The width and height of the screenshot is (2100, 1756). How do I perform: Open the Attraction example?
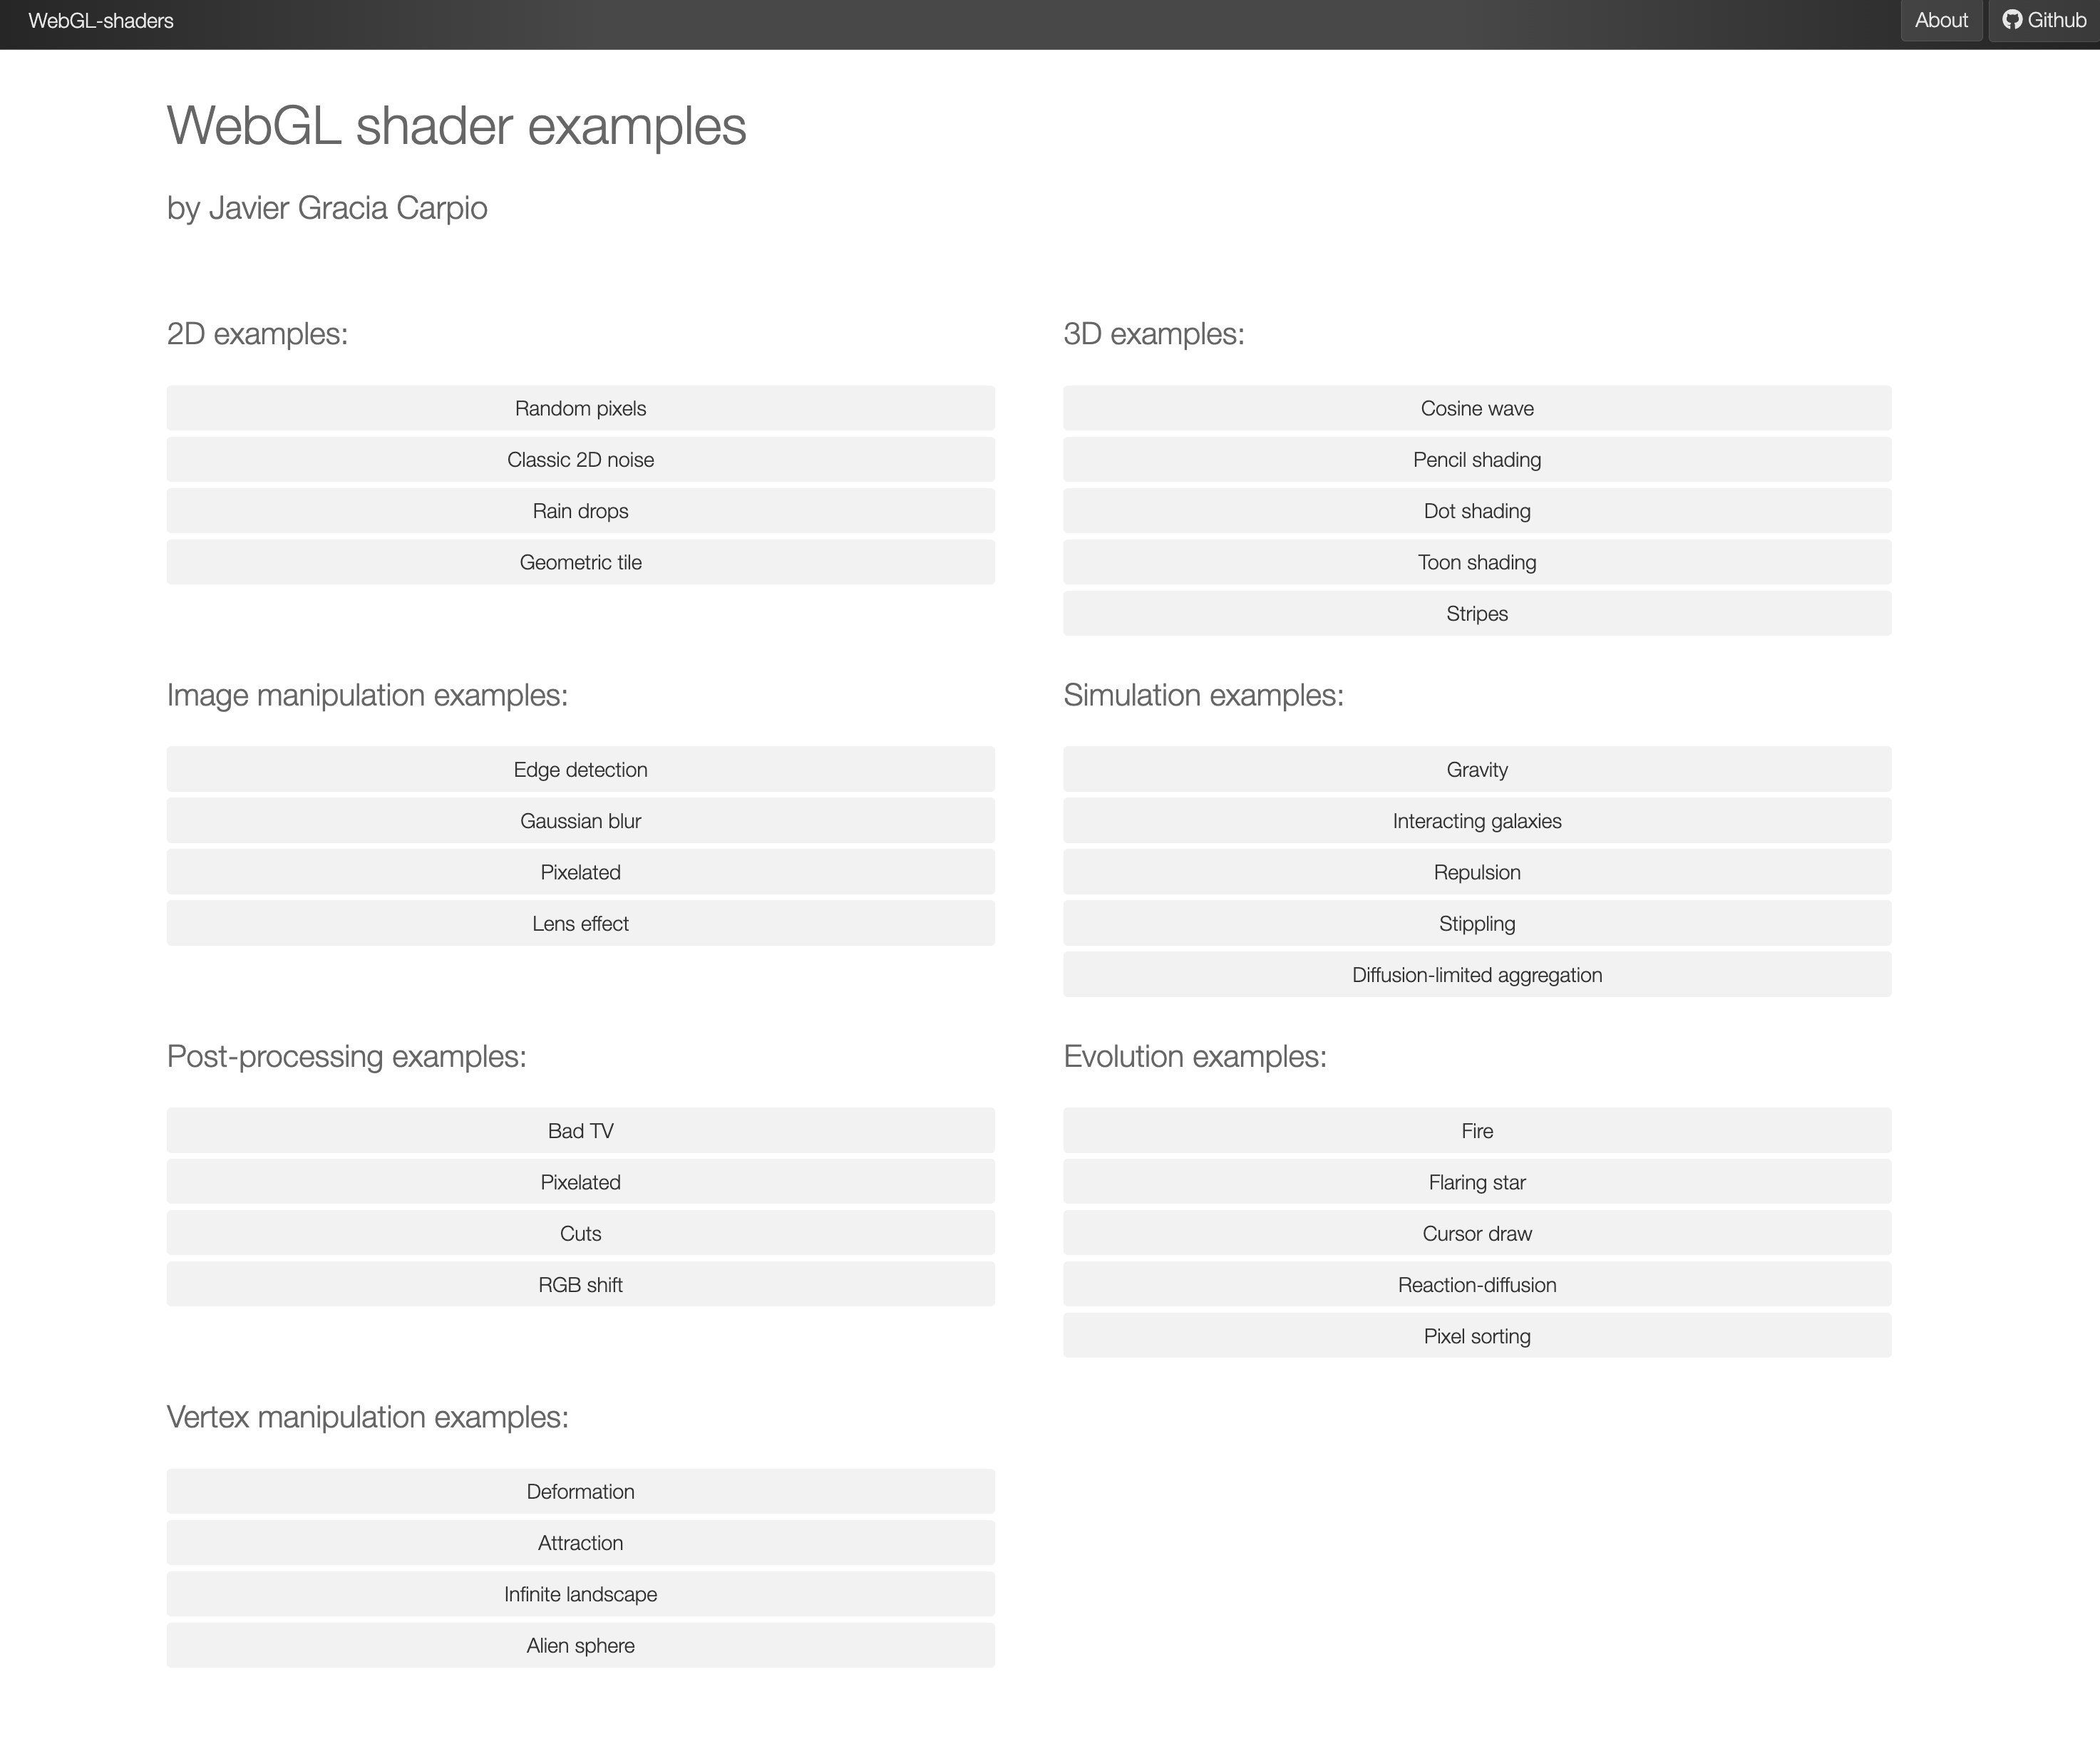pyautogui.click(x=580, y=1543)
